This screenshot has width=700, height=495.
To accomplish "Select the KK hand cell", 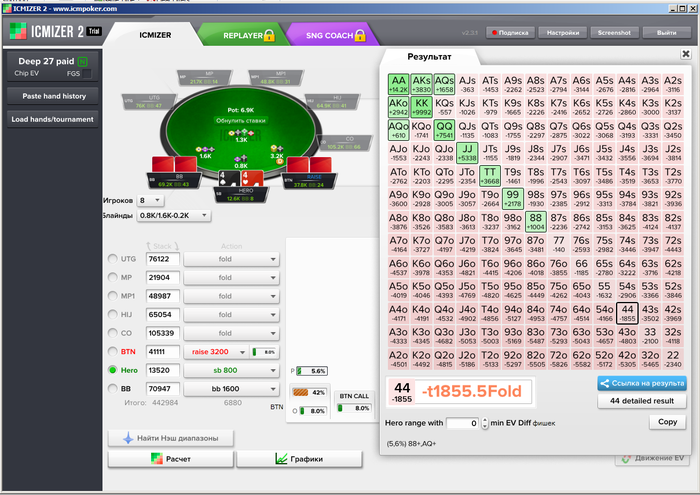I will pos(421,107).
